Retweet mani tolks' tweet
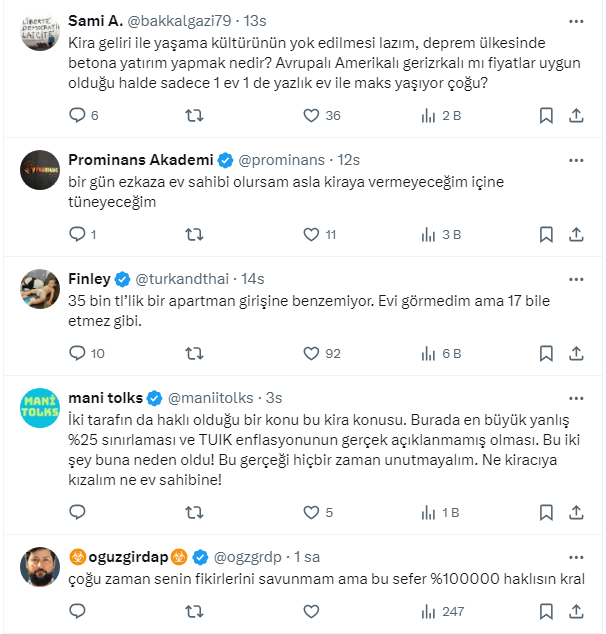 [x=195, y=513]
